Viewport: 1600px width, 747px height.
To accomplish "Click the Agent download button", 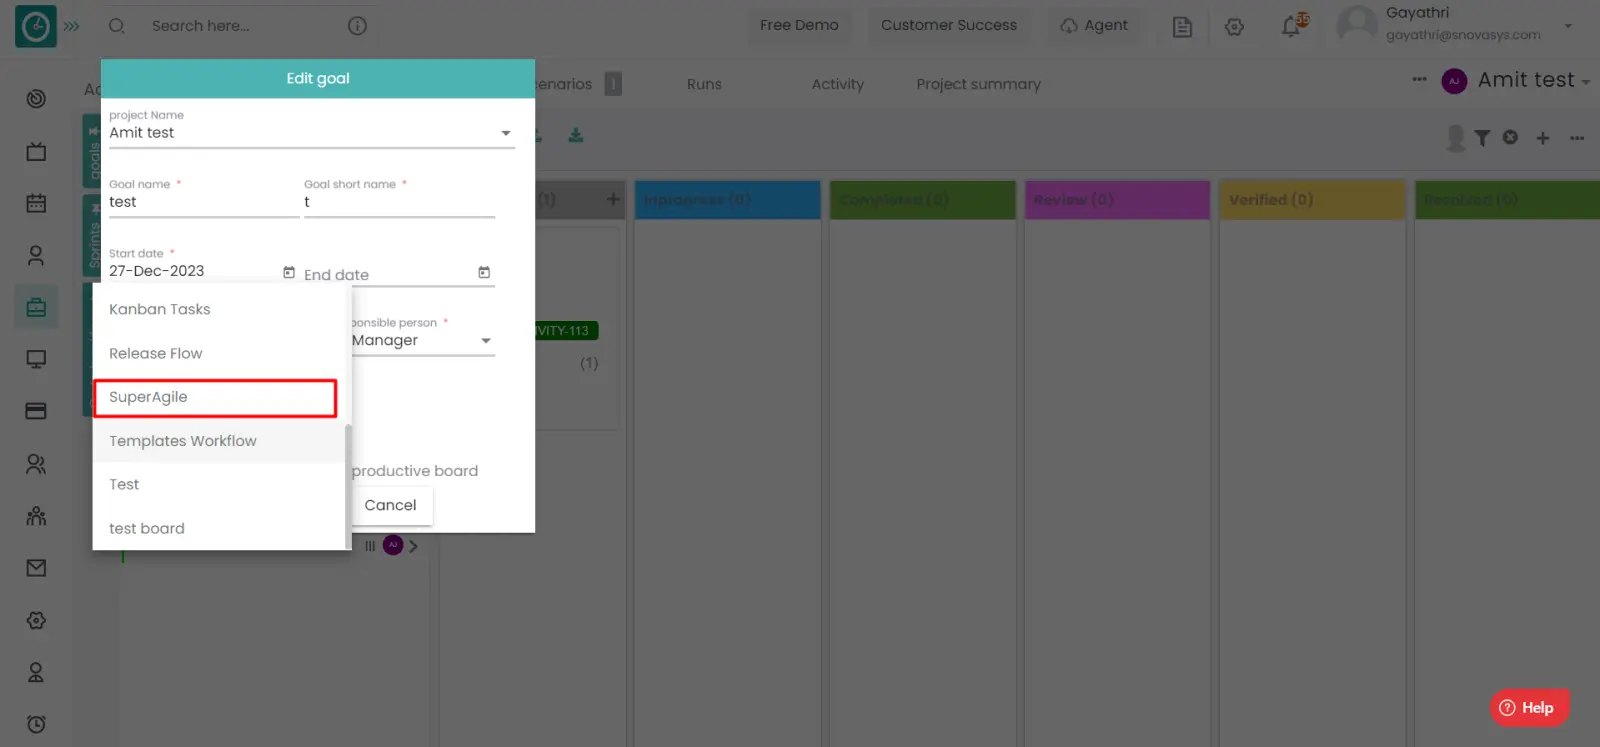I will (x=1094, y=25).
